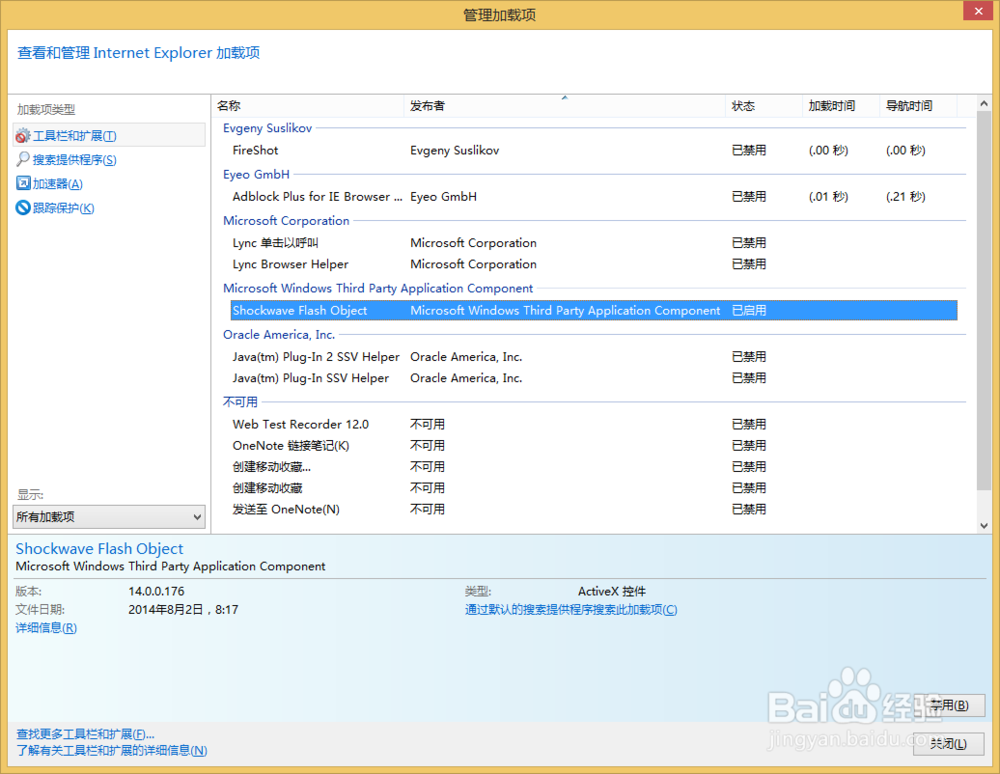Select Java(tm) Plug-In SSV Helper row

click(x=593, y=378)
